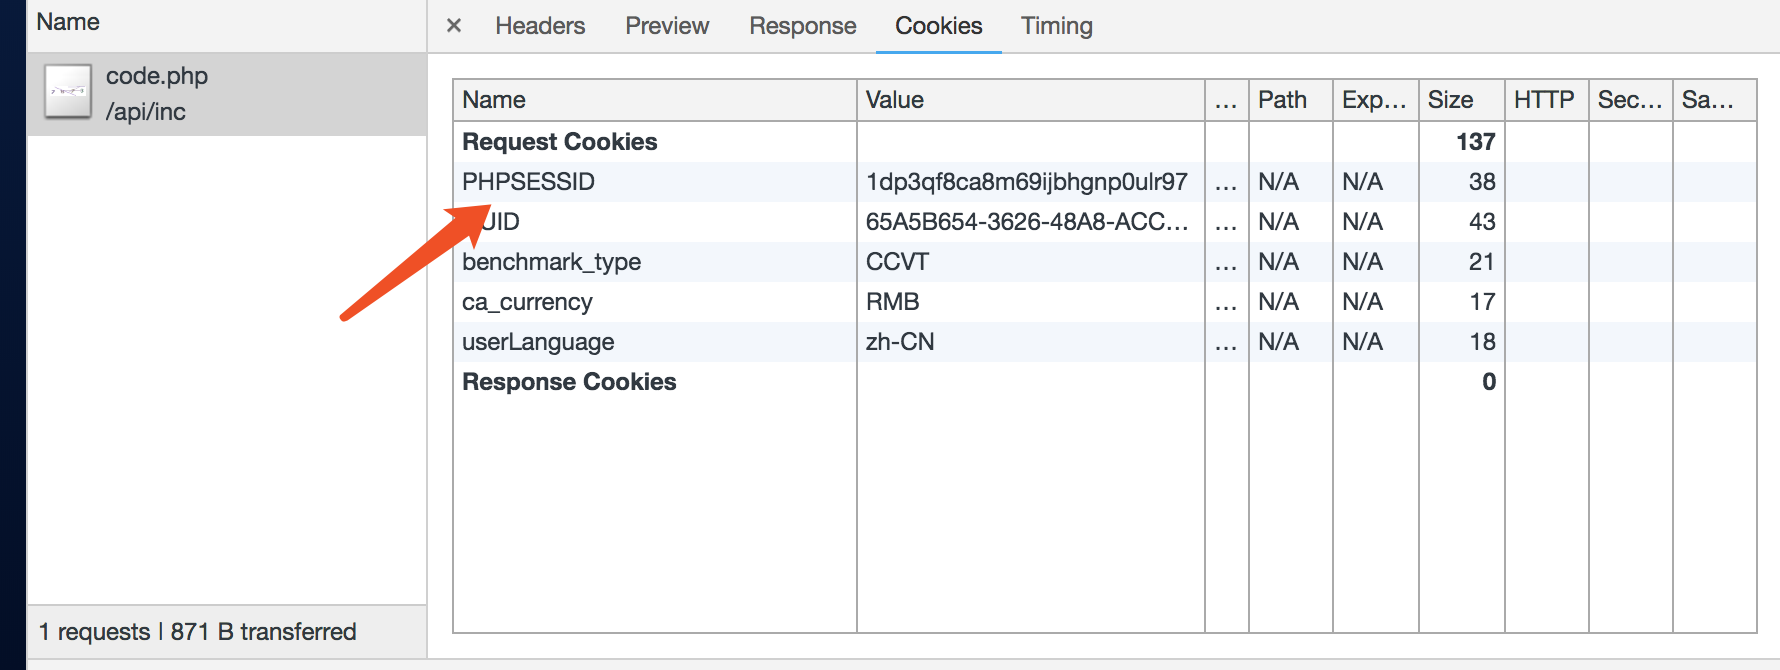Close the request details panel
Screen dimensions: 1780x670
click(454, 26)
